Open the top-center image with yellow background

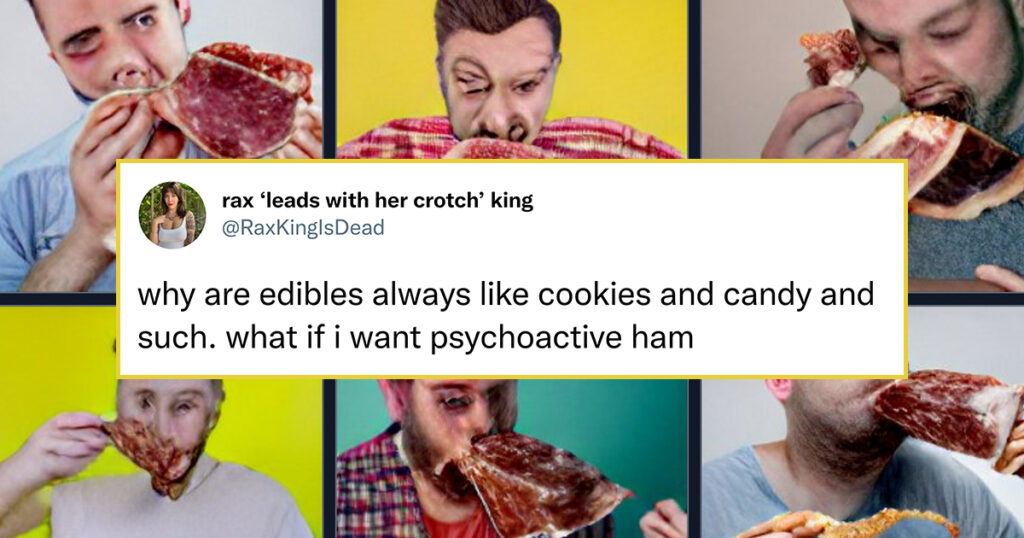pyautogui.click(x=512, y=79)
